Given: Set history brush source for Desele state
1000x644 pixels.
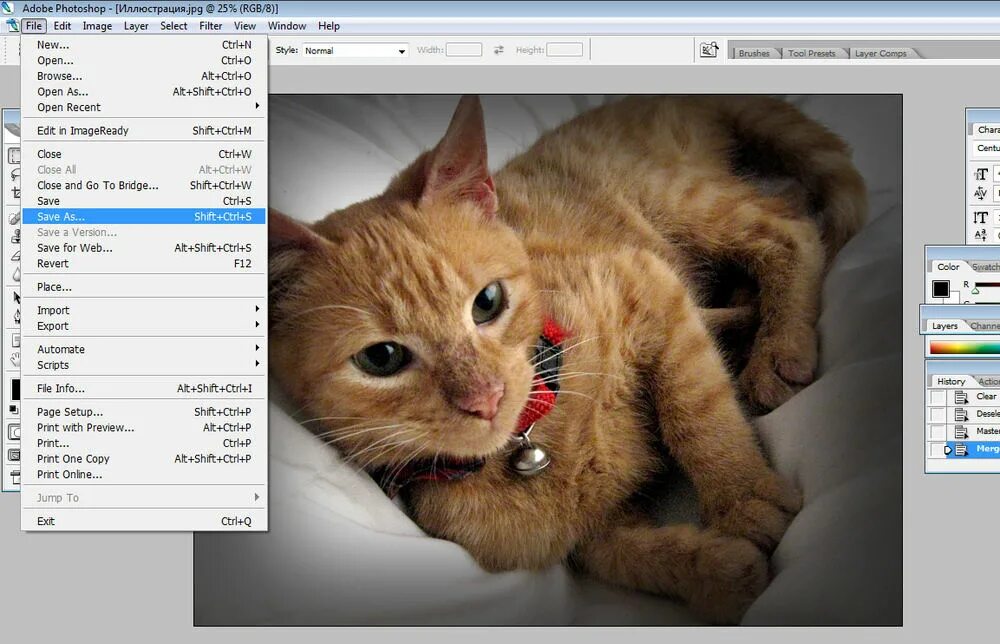Looking at the screenshot, I should point(938,414).
